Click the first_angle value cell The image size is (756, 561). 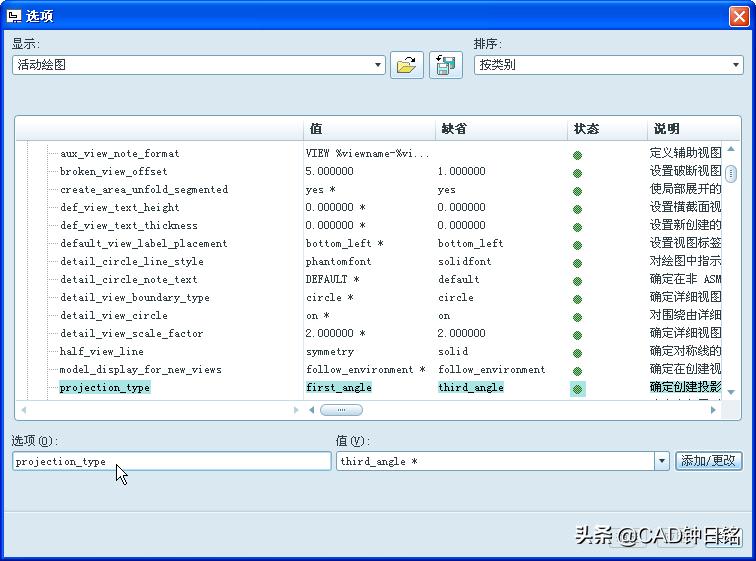339,387
